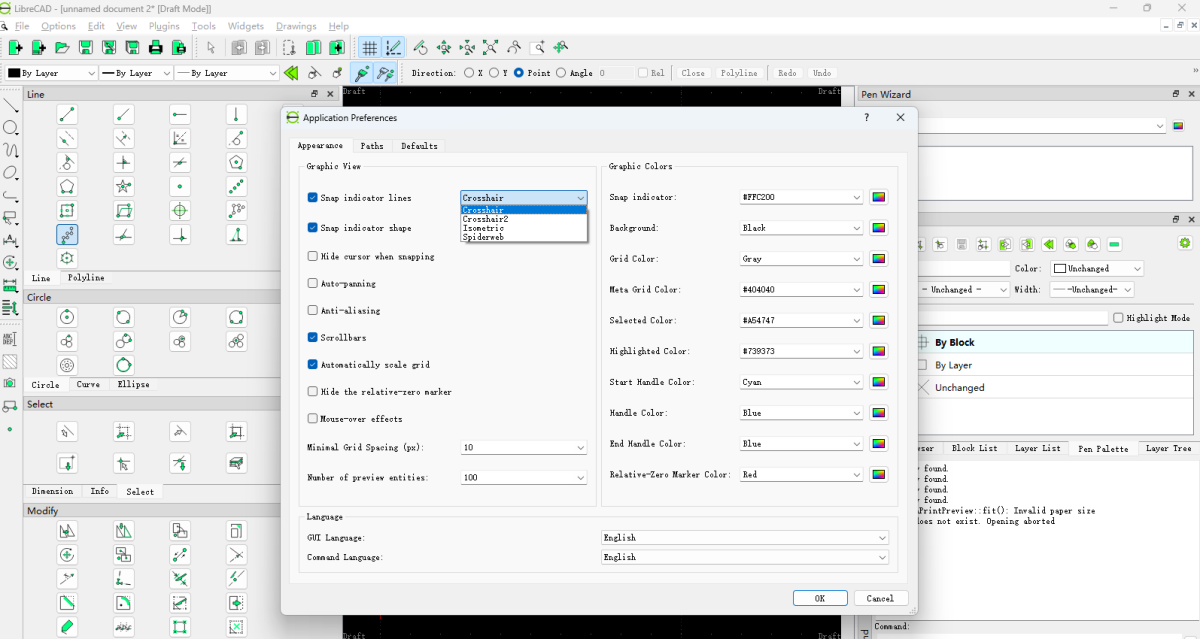Switch to the Defaults tab
Image resolution: width=1200 pixels, height=639 pixels.
(419, 146)
